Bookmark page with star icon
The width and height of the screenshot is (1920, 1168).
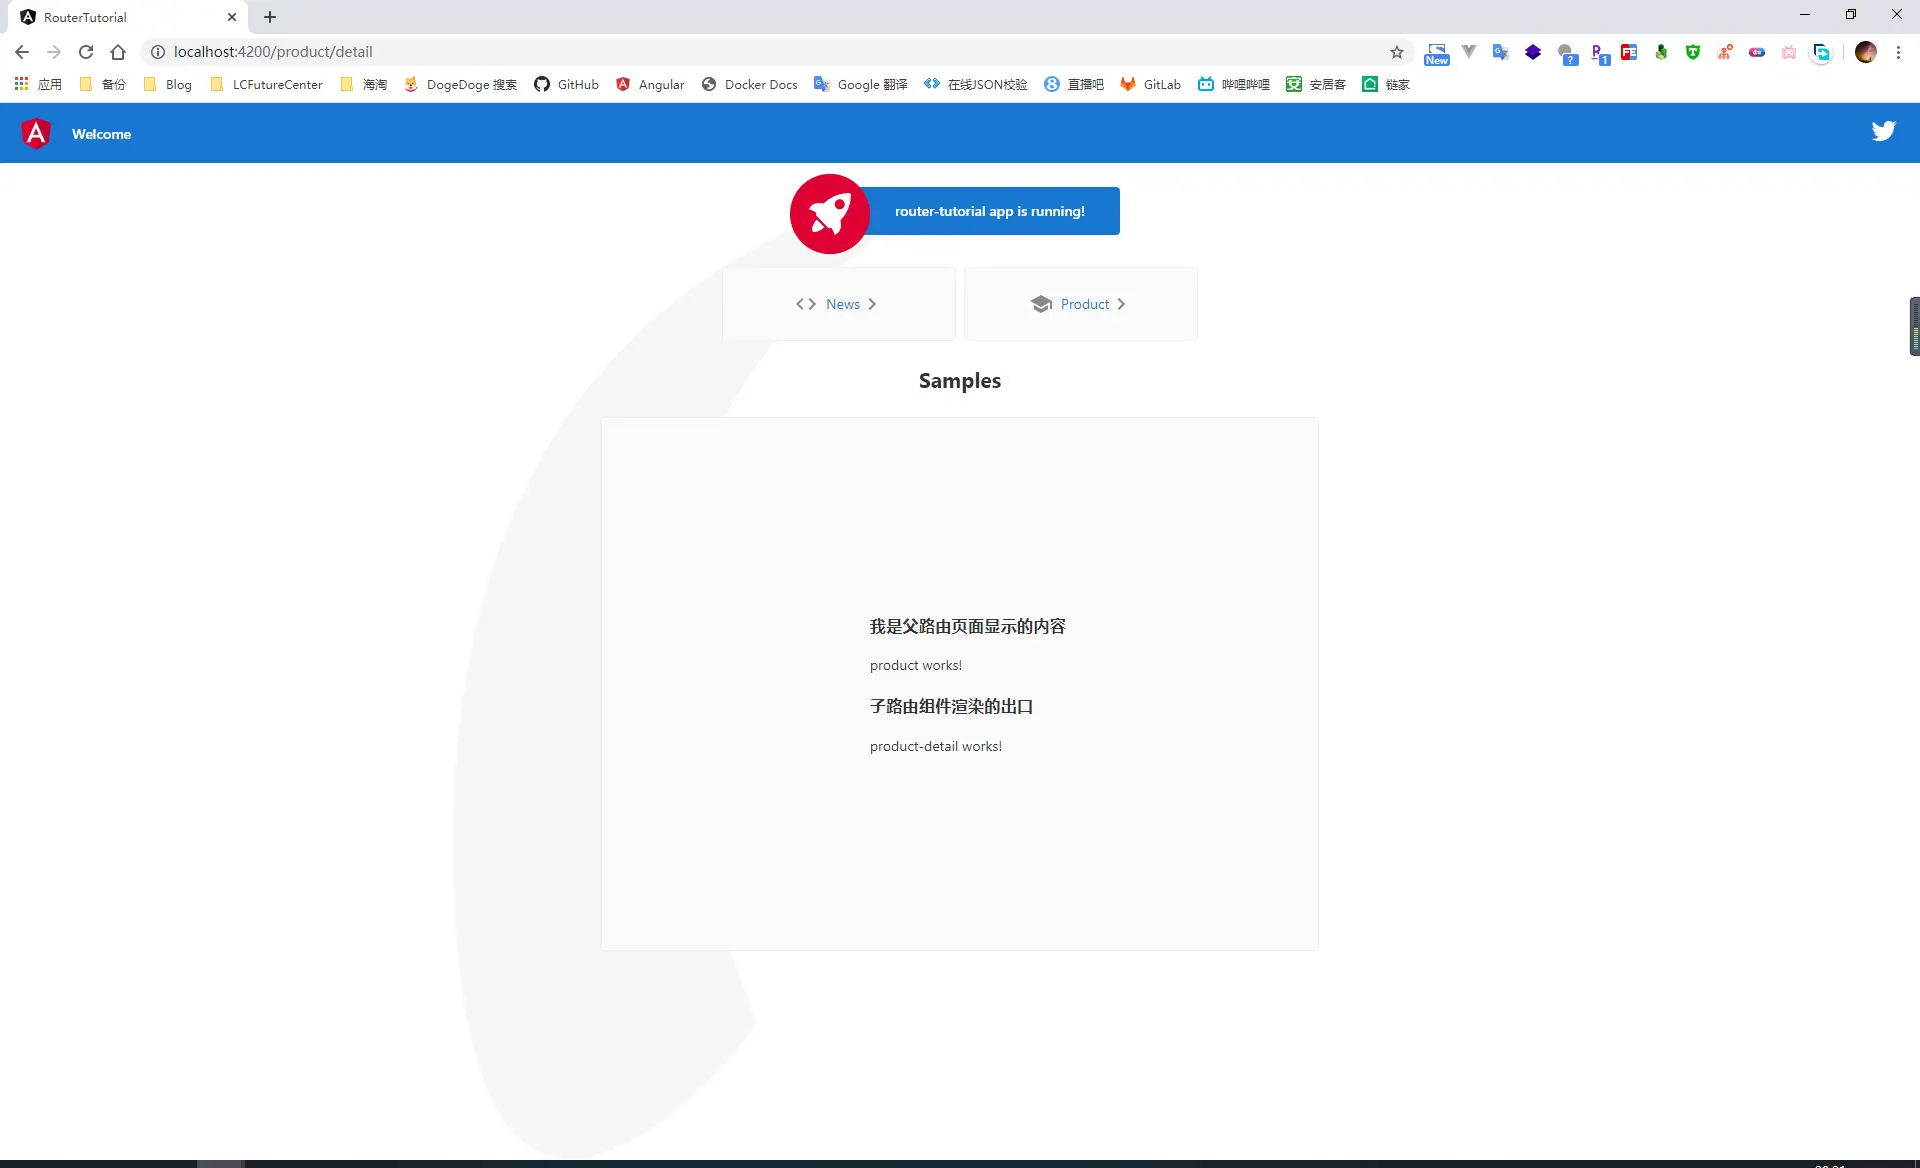pyautogui.click(x=1396, y=52)
